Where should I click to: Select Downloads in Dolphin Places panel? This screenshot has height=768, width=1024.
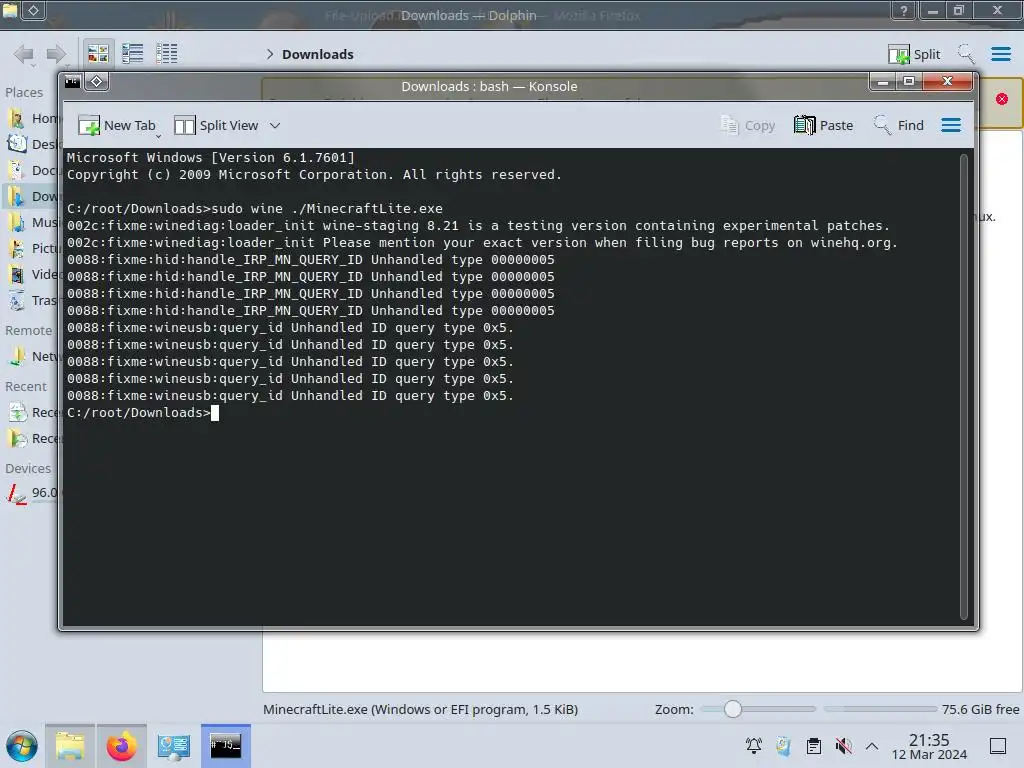coord(33,197)
